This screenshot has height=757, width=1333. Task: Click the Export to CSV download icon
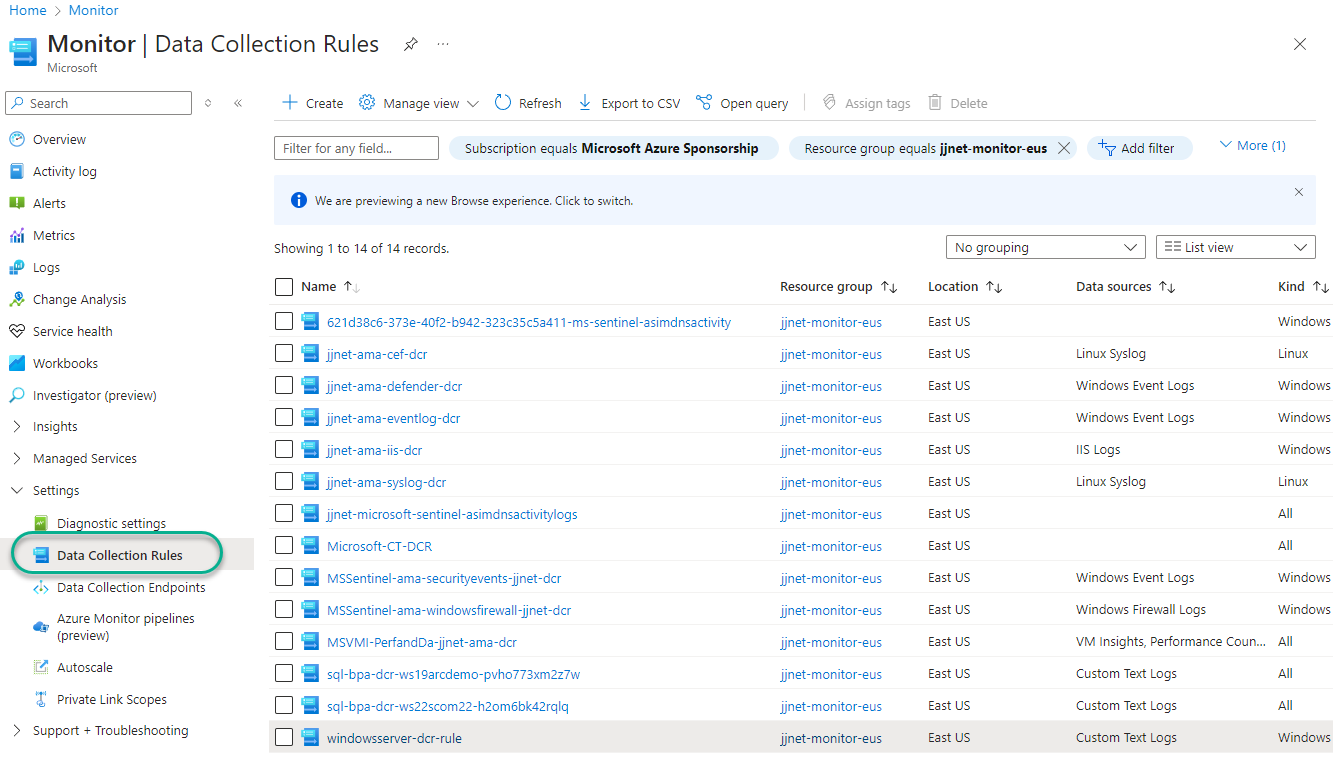(585, 103)
